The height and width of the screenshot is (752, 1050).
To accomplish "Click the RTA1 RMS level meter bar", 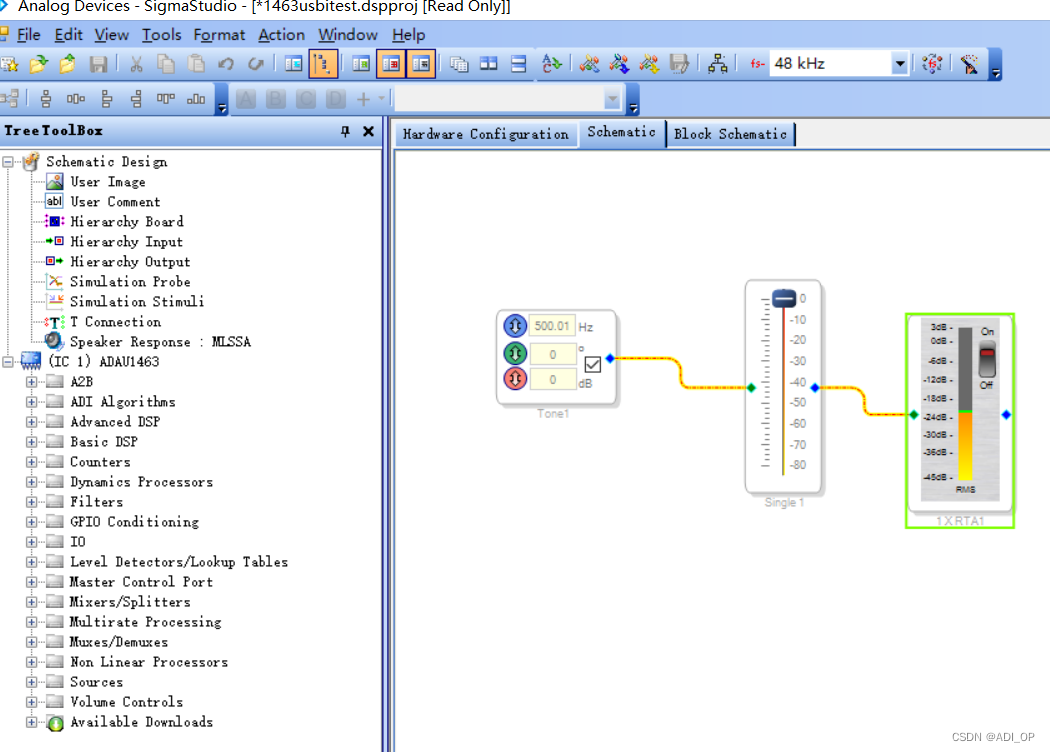I will click(965, 404).
